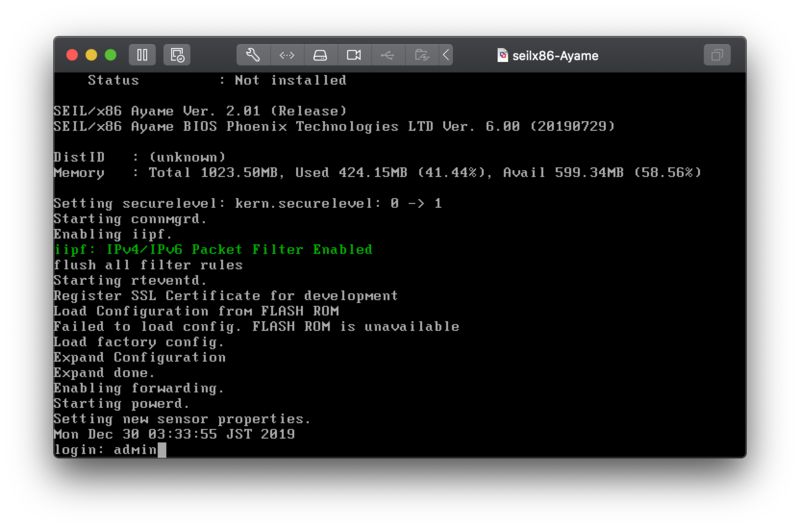Pause the virtual machine
This screenshot has width=800, height=529.
pos(142,55)
